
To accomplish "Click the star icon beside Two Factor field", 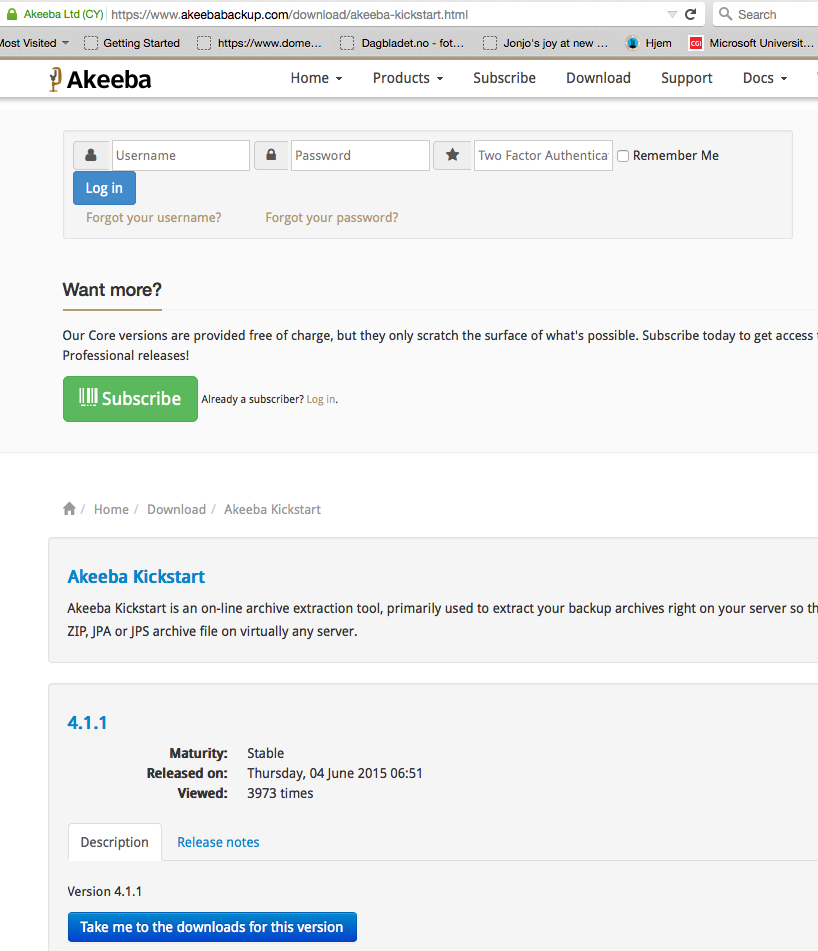I will 452,155.
